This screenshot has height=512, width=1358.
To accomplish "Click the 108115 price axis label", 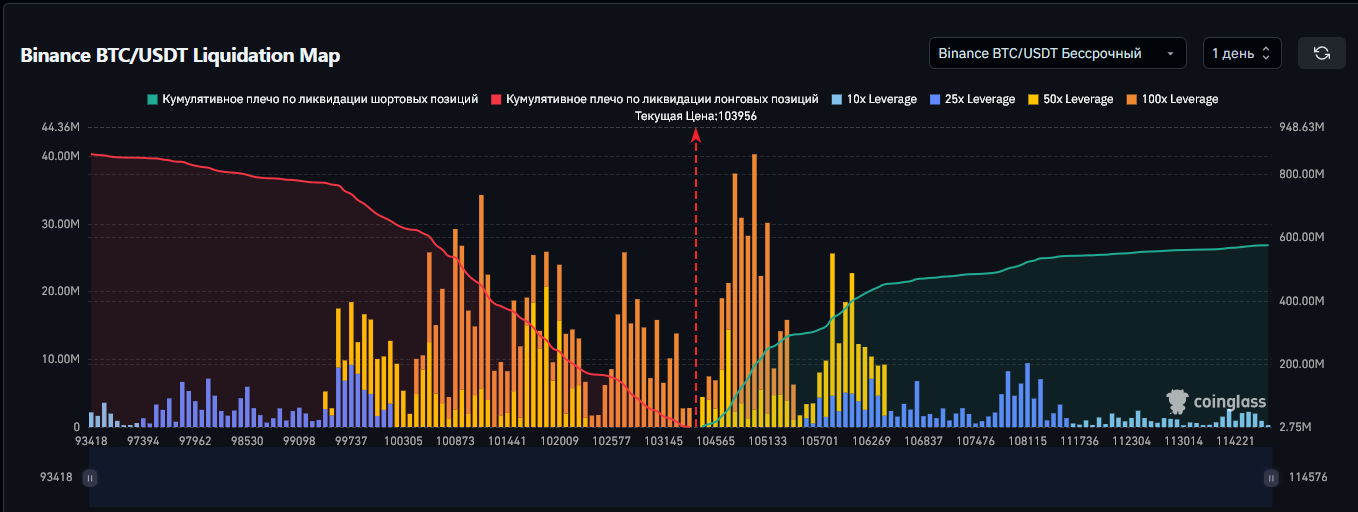I will 1028,441.
